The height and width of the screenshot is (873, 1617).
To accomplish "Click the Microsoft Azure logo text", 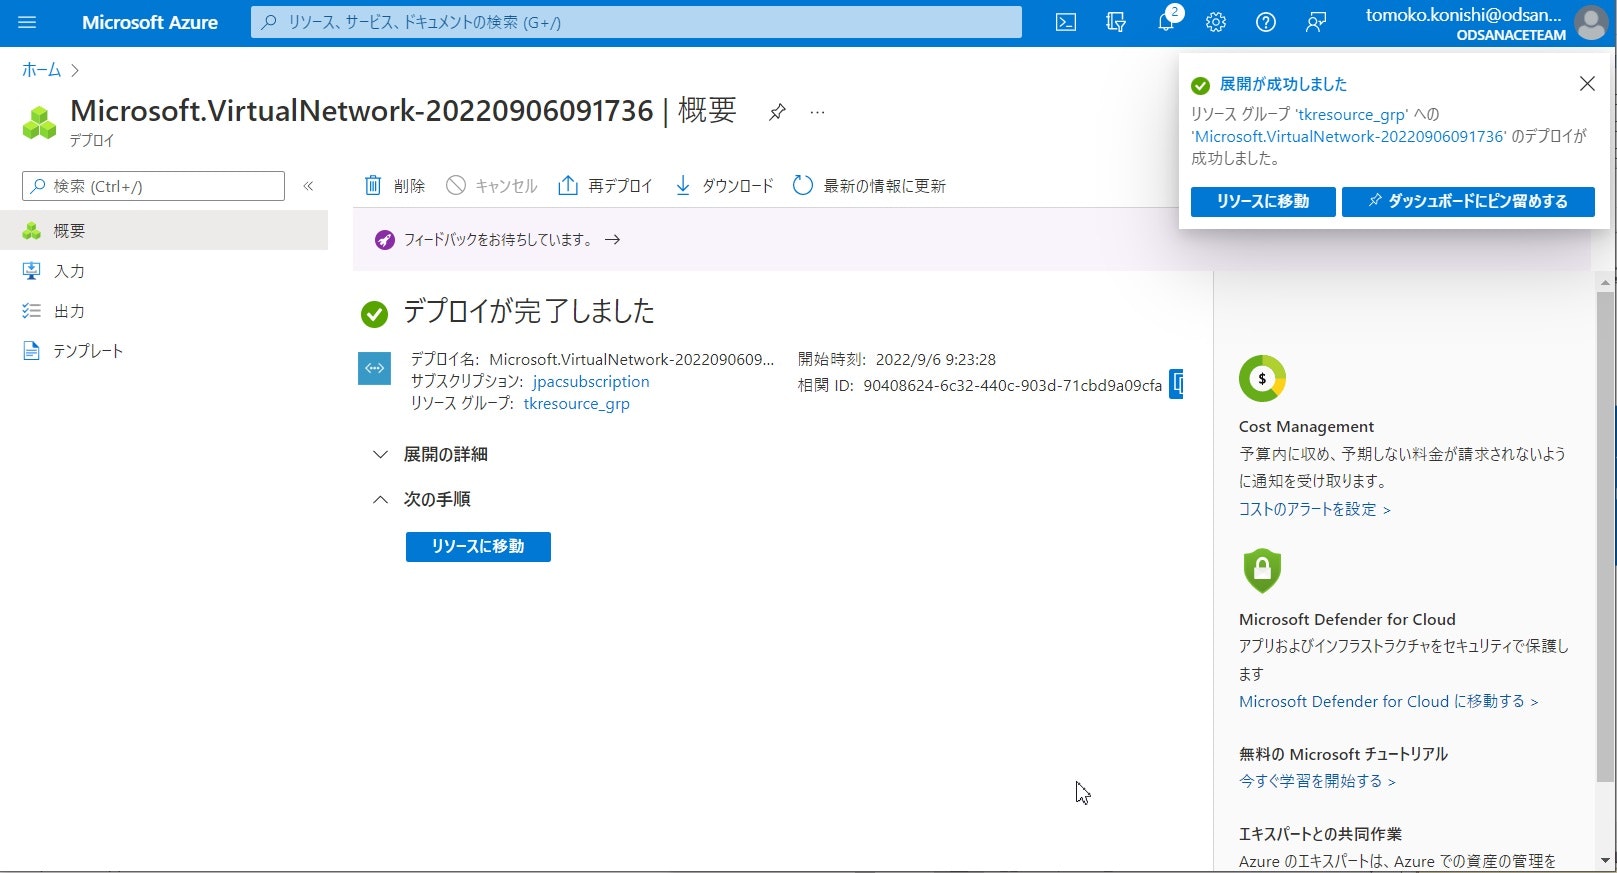I will pos(150,22).
